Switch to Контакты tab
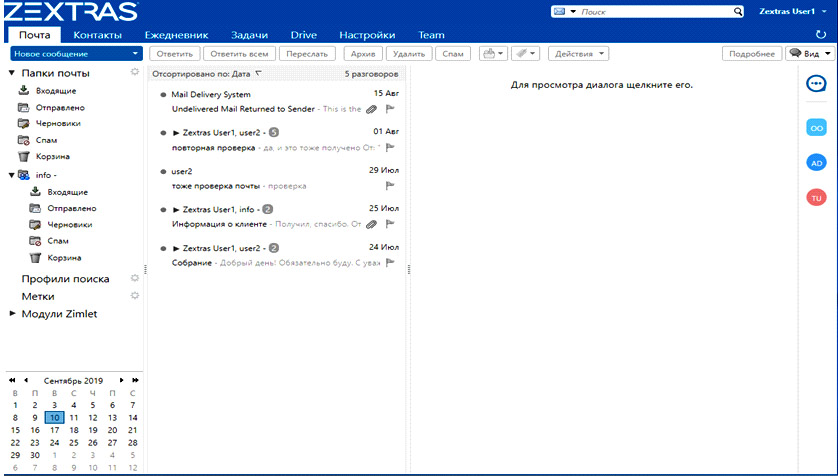The image size is (838, 476). click(97, 35)
